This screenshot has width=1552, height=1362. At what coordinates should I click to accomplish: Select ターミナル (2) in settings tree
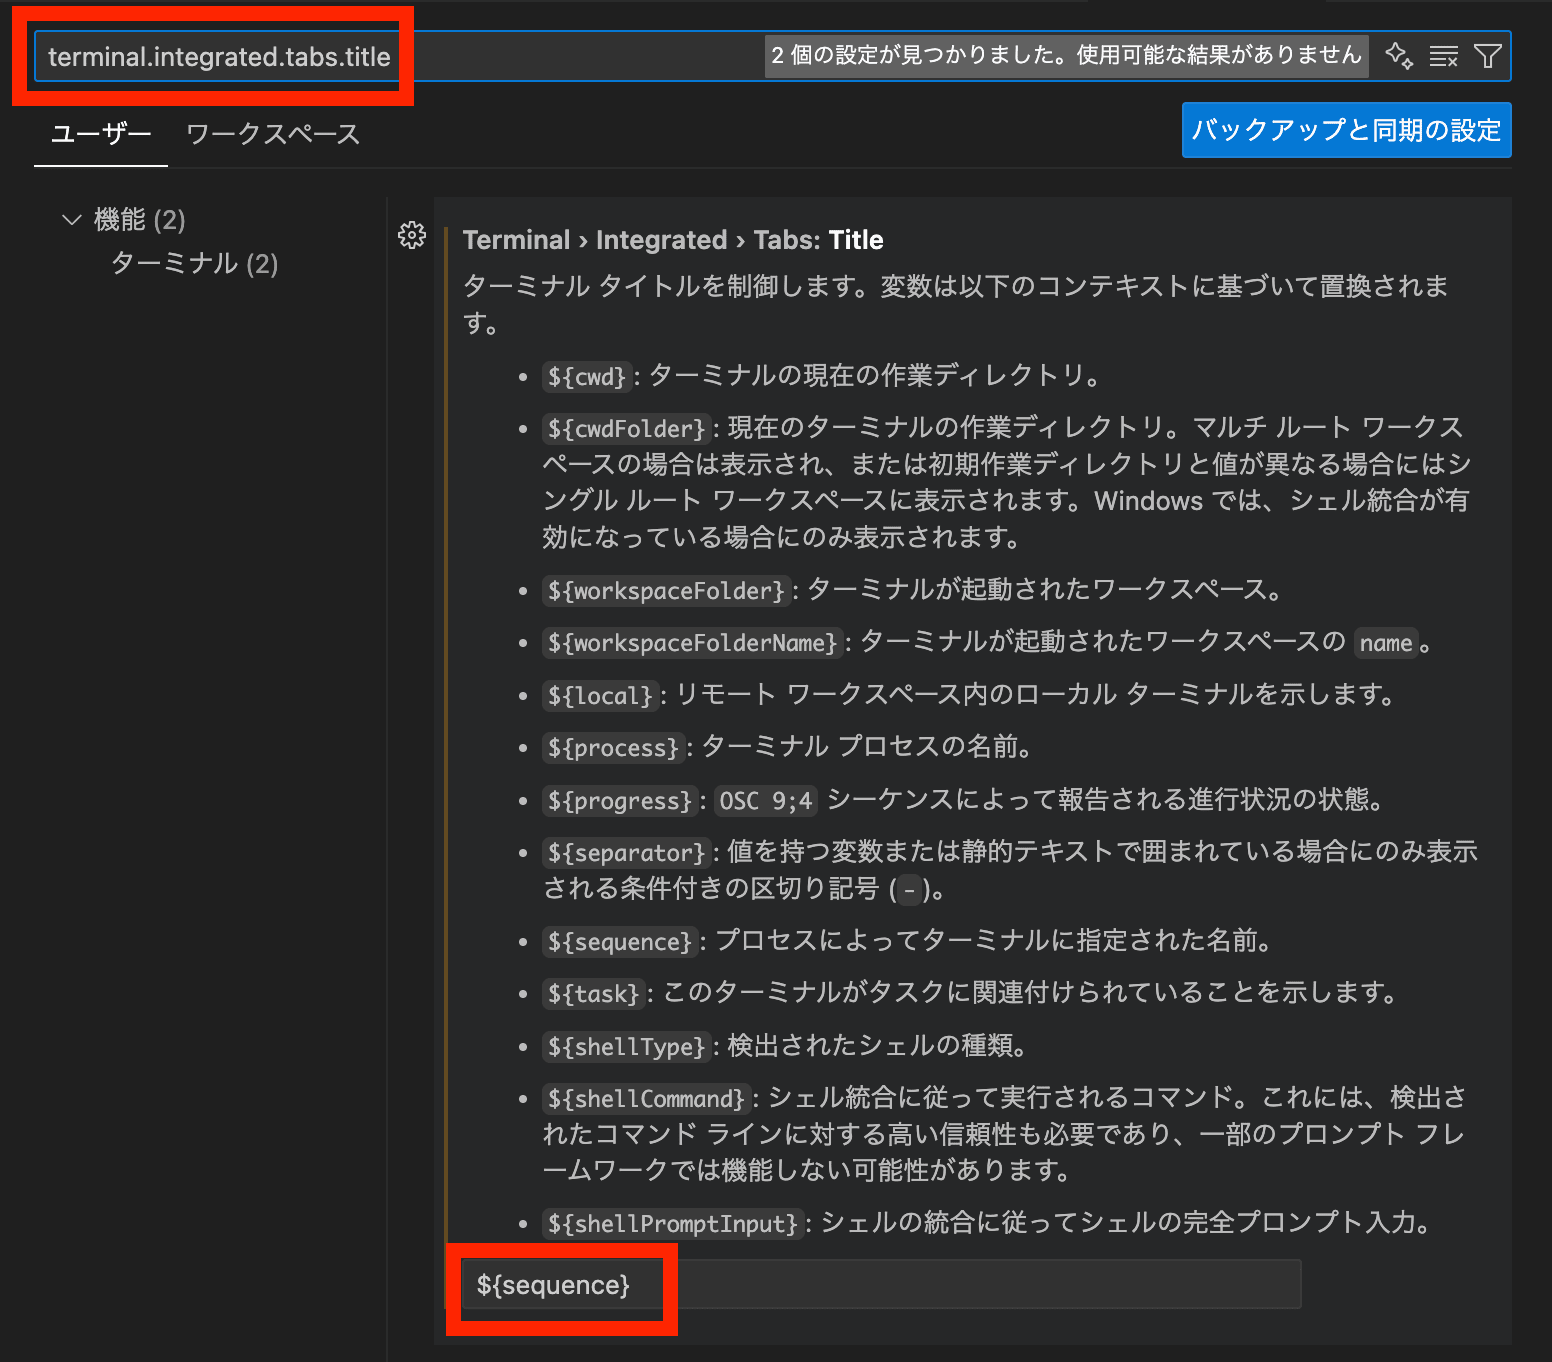(x=194, y=263)
